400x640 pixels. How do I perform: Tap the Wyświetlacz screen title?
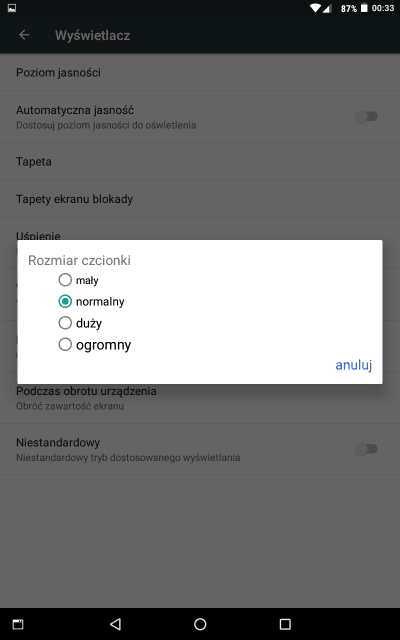[x=93, y=36]
